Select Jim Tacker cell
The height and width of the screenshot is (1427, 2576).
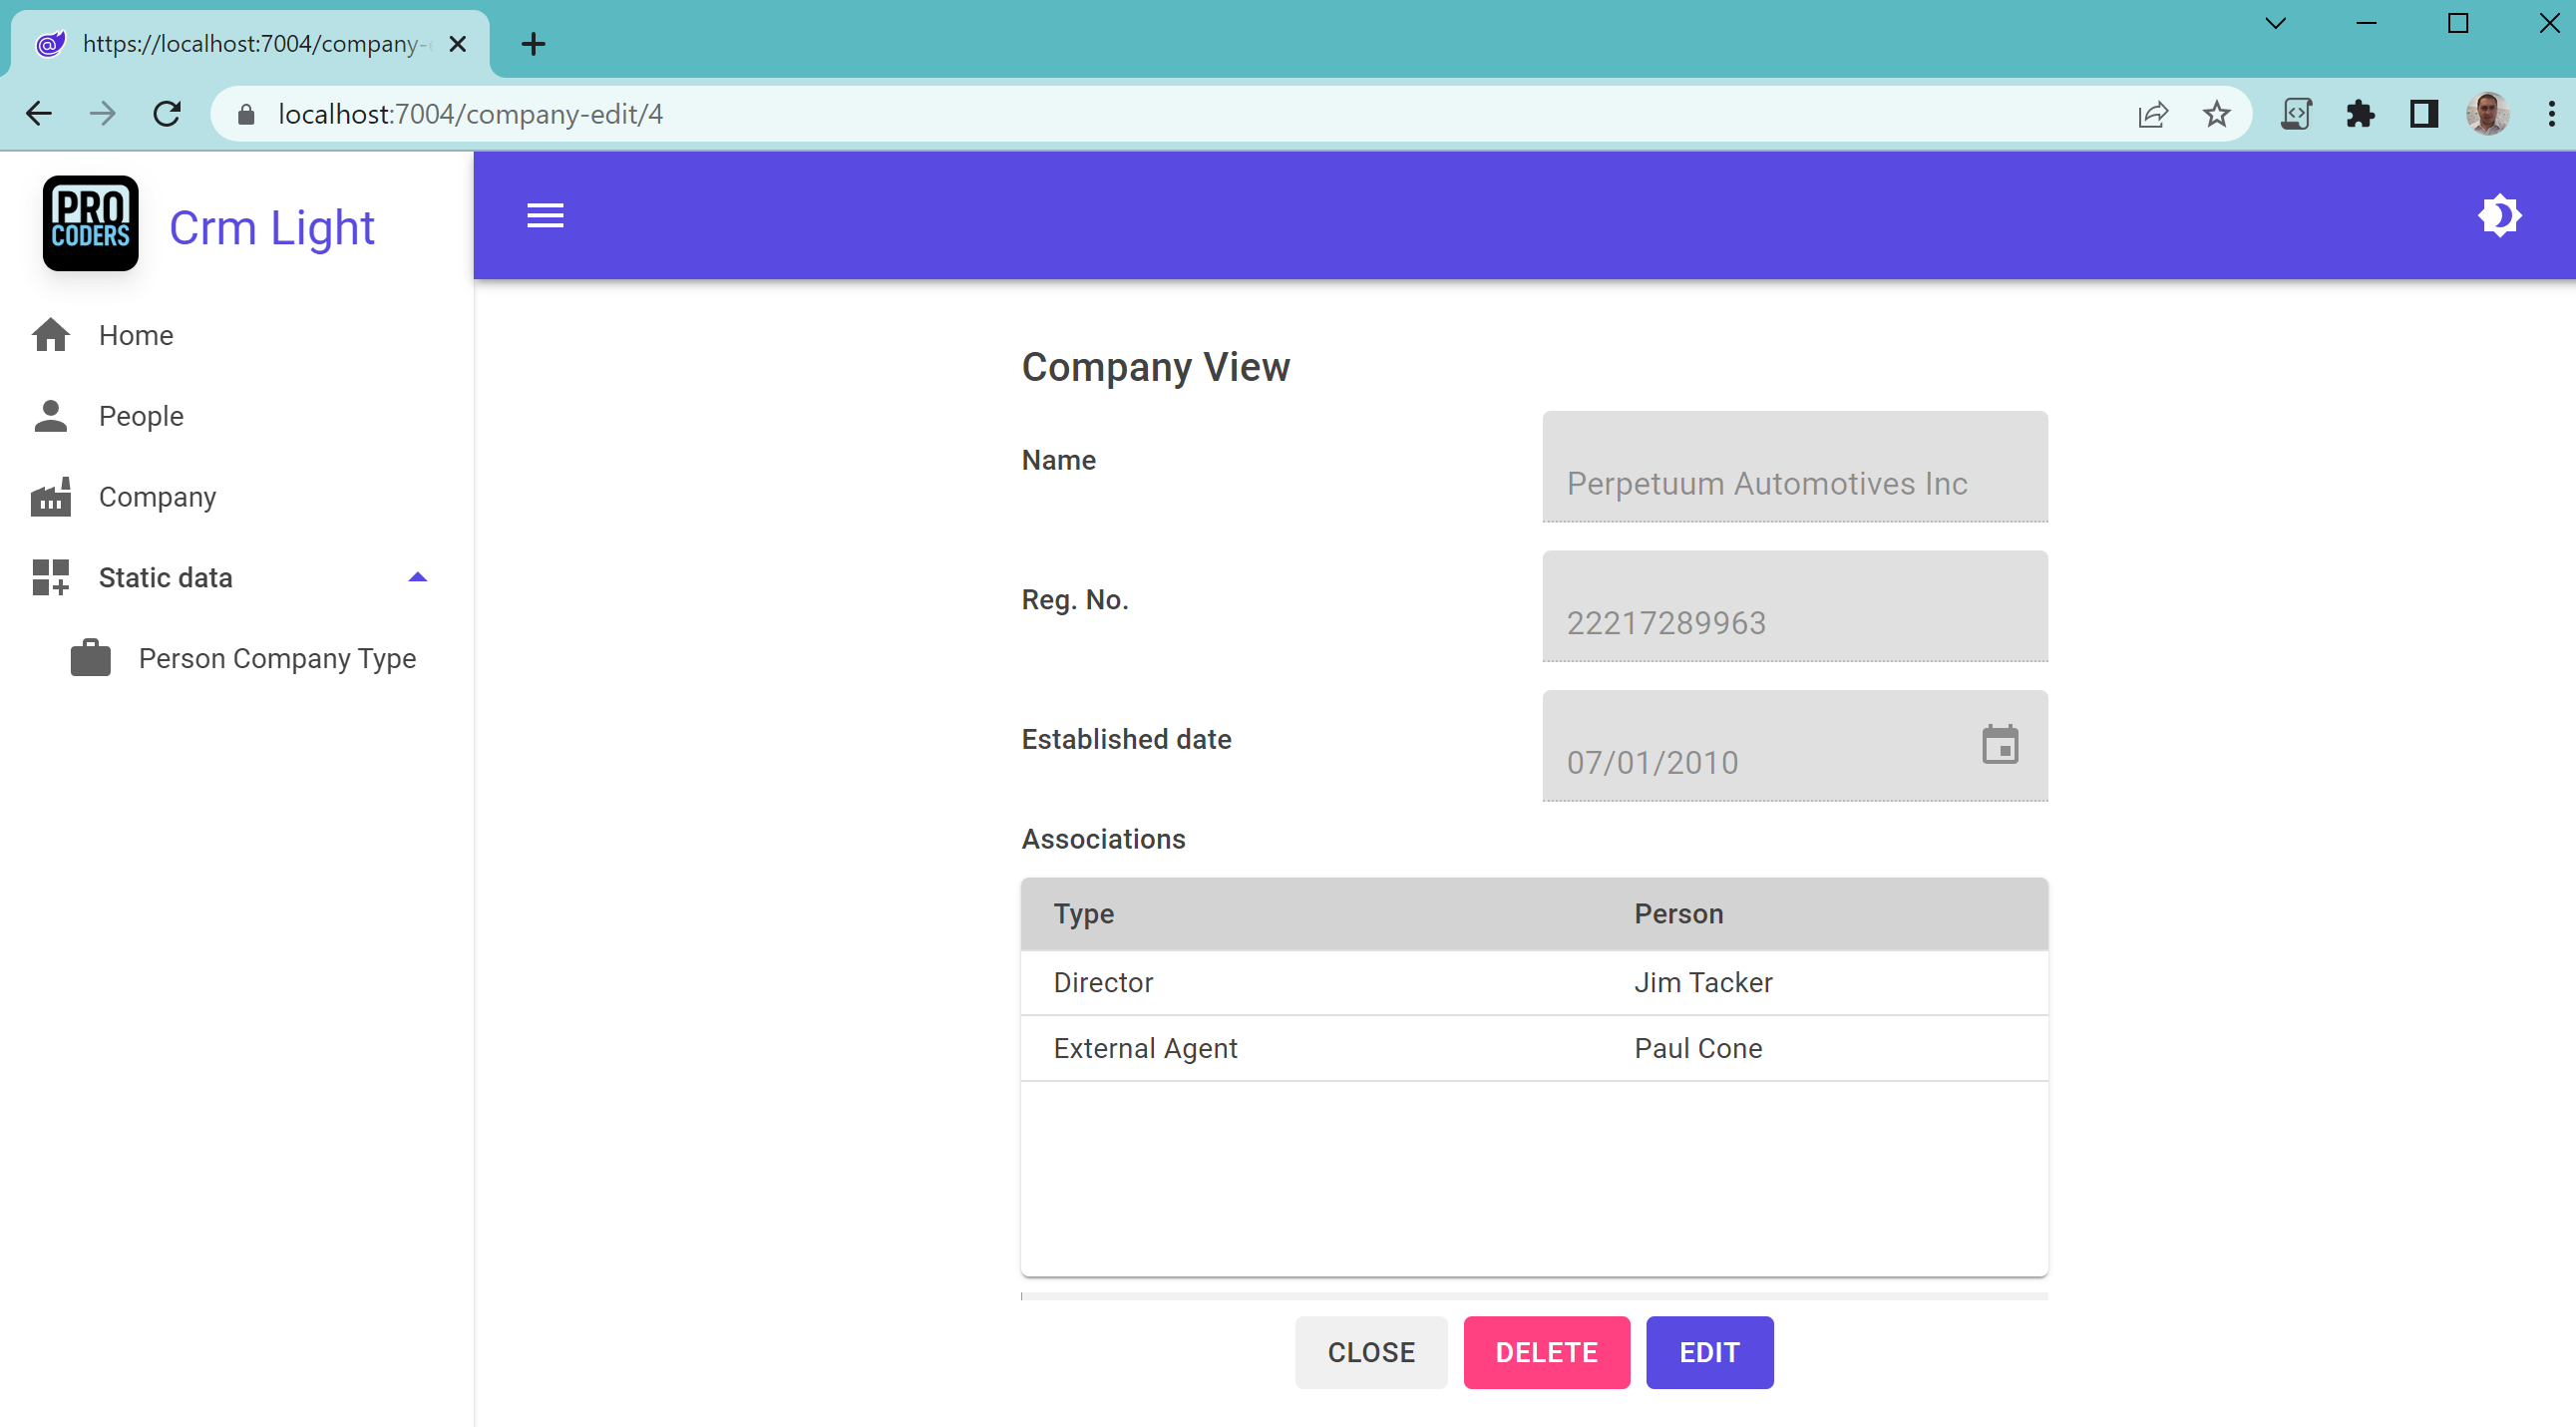(x=1703, y=983)
